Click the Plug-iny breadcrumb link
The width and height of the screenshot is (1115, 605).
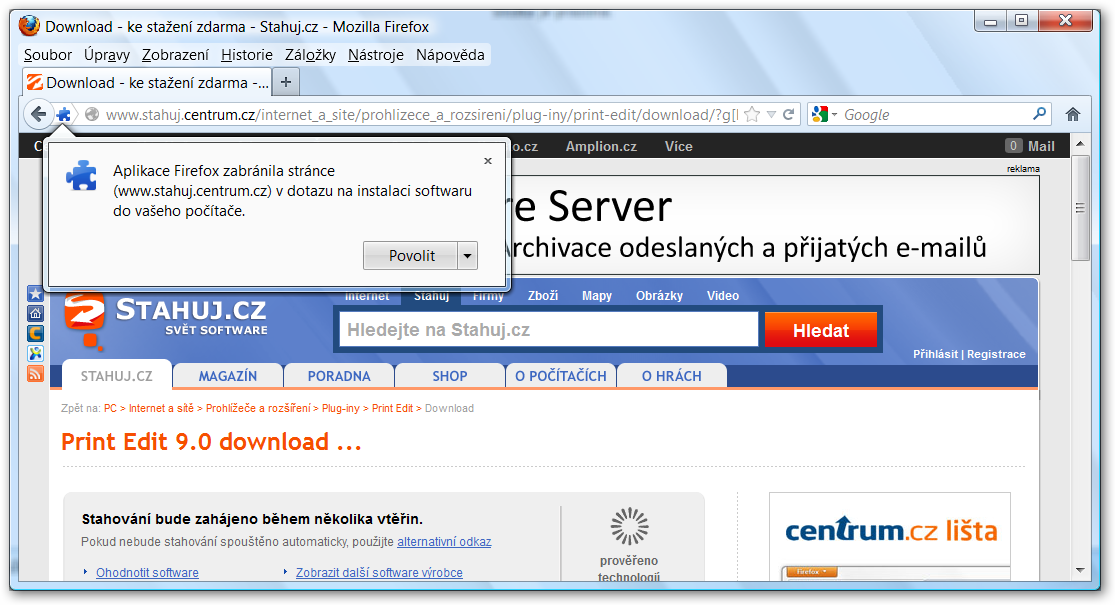[x=341, y=408]
